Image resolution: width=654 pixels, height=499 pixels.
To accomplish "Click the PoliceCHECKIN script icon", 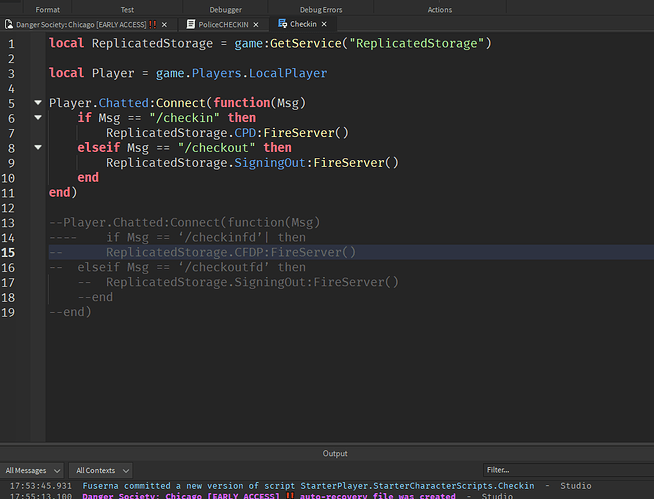I will [x=191, y=25].
